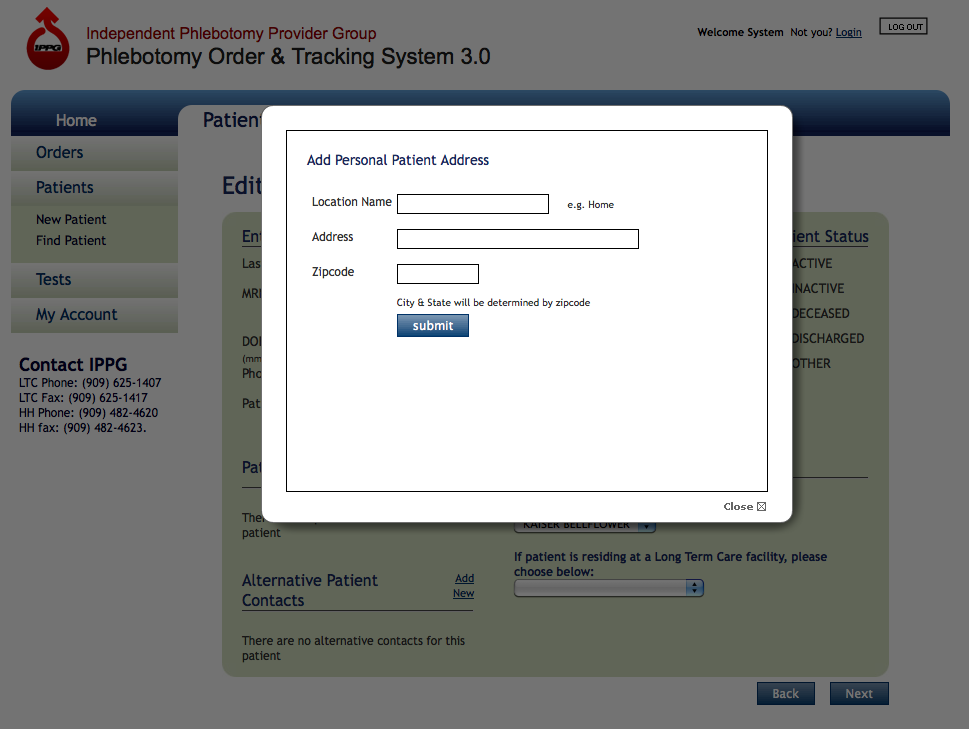The height and width of the screenshot is (729, 969).
Task: Focus the Location Name field
Action: coord(473,204)
